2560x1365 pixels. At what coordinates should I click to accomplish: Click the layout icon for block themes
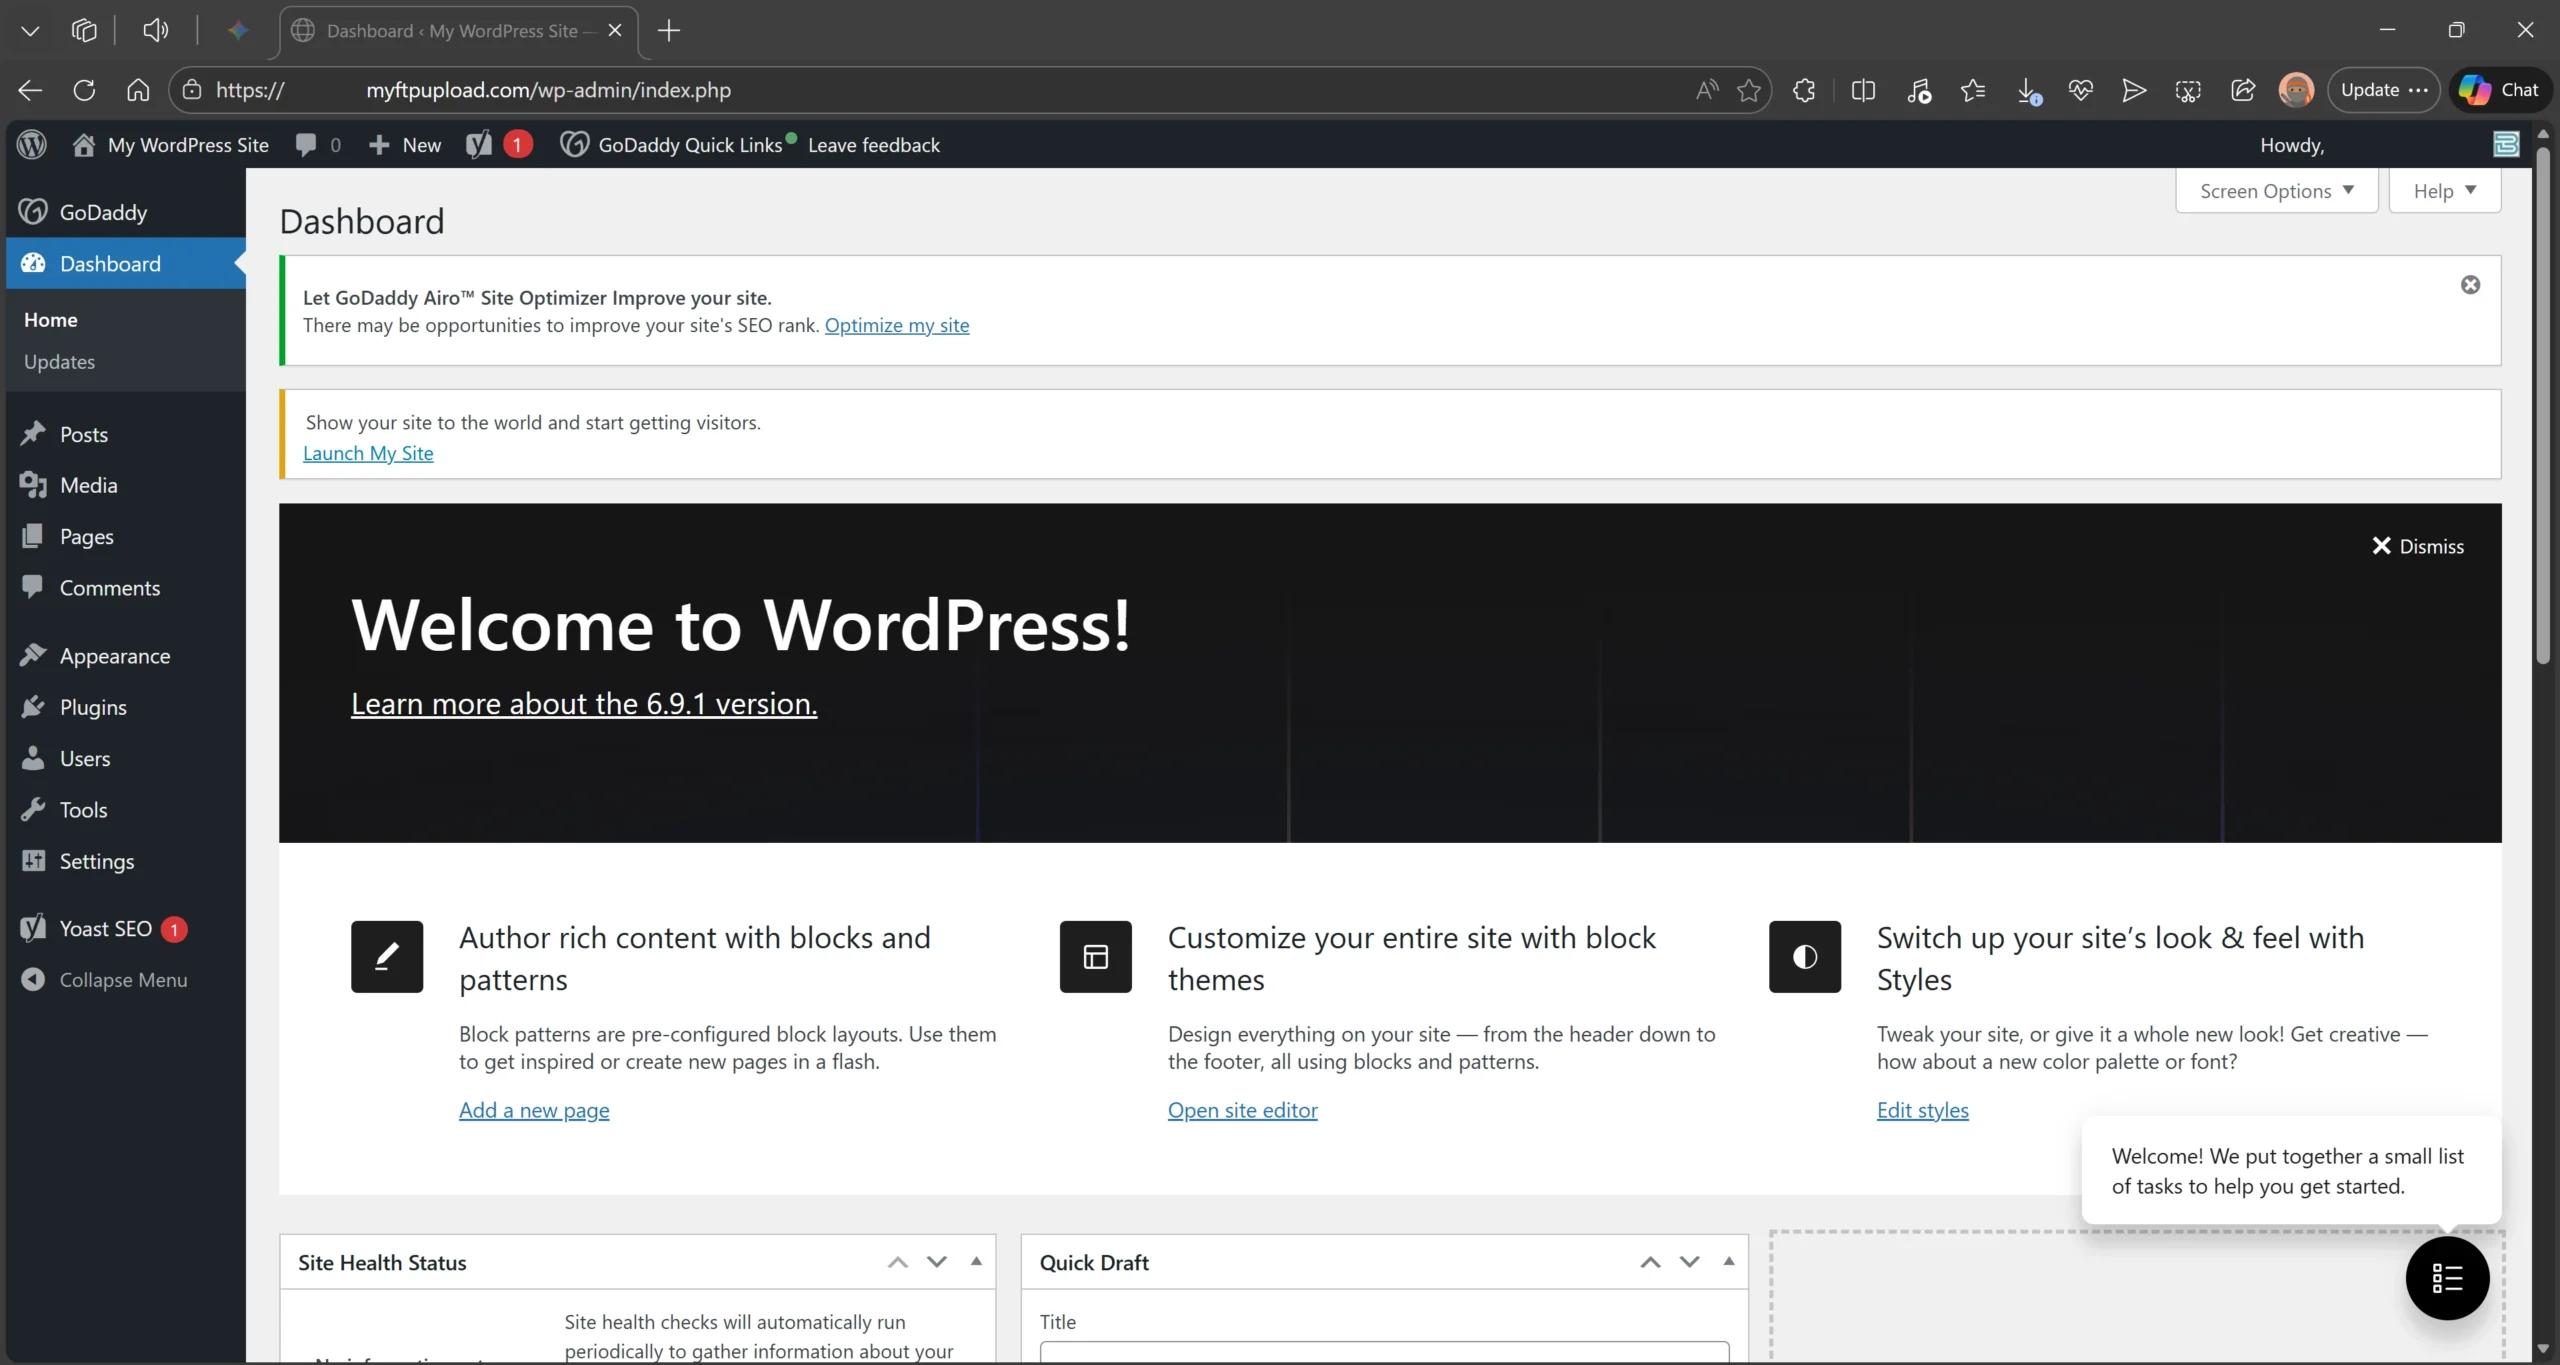(x=1096, y=957)
